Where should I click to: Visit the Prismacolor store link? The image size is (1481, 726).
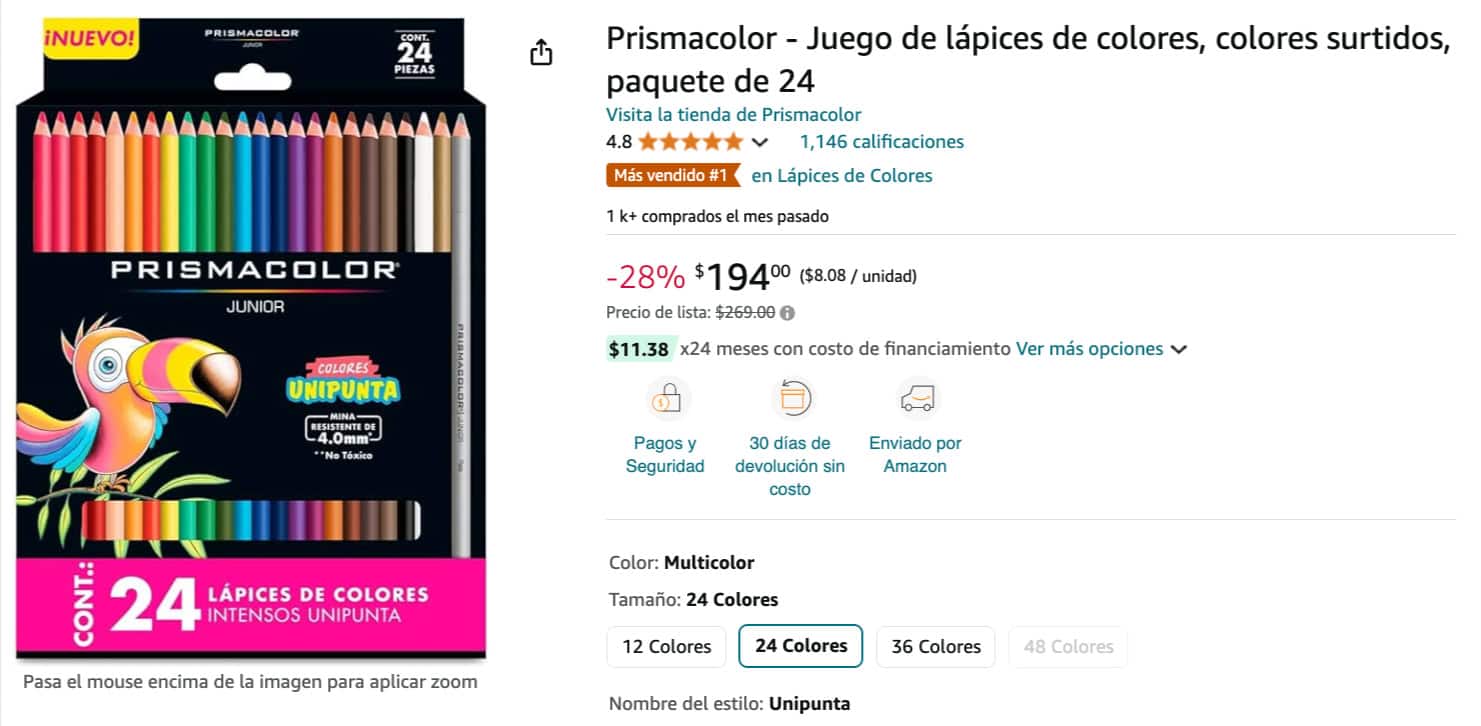[733, 115]
